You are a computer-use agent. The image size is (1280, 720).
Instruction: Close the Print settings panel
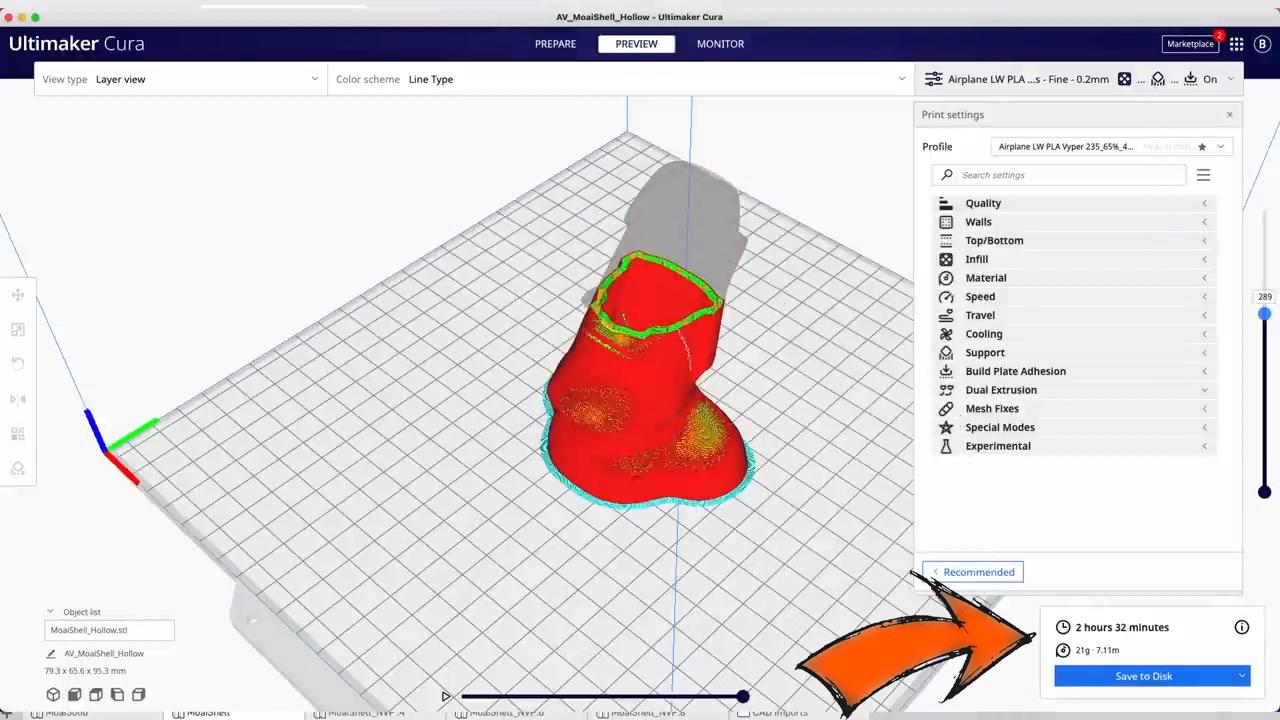pos(1229,115)
